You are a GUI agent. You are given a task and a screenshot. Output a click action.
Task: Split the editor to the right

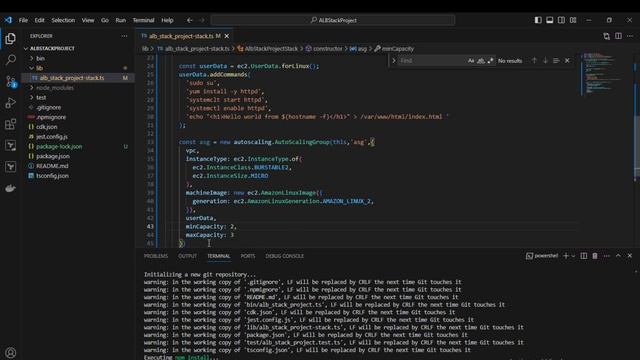pyautogui.click(x=618, y=36)
